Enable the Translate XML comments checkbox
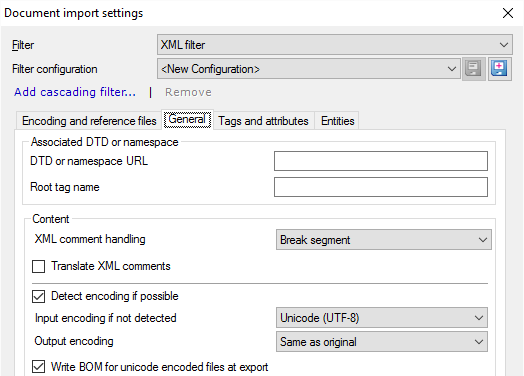The height and width of the screenshot is (376, 524). (x=38, y=266)
